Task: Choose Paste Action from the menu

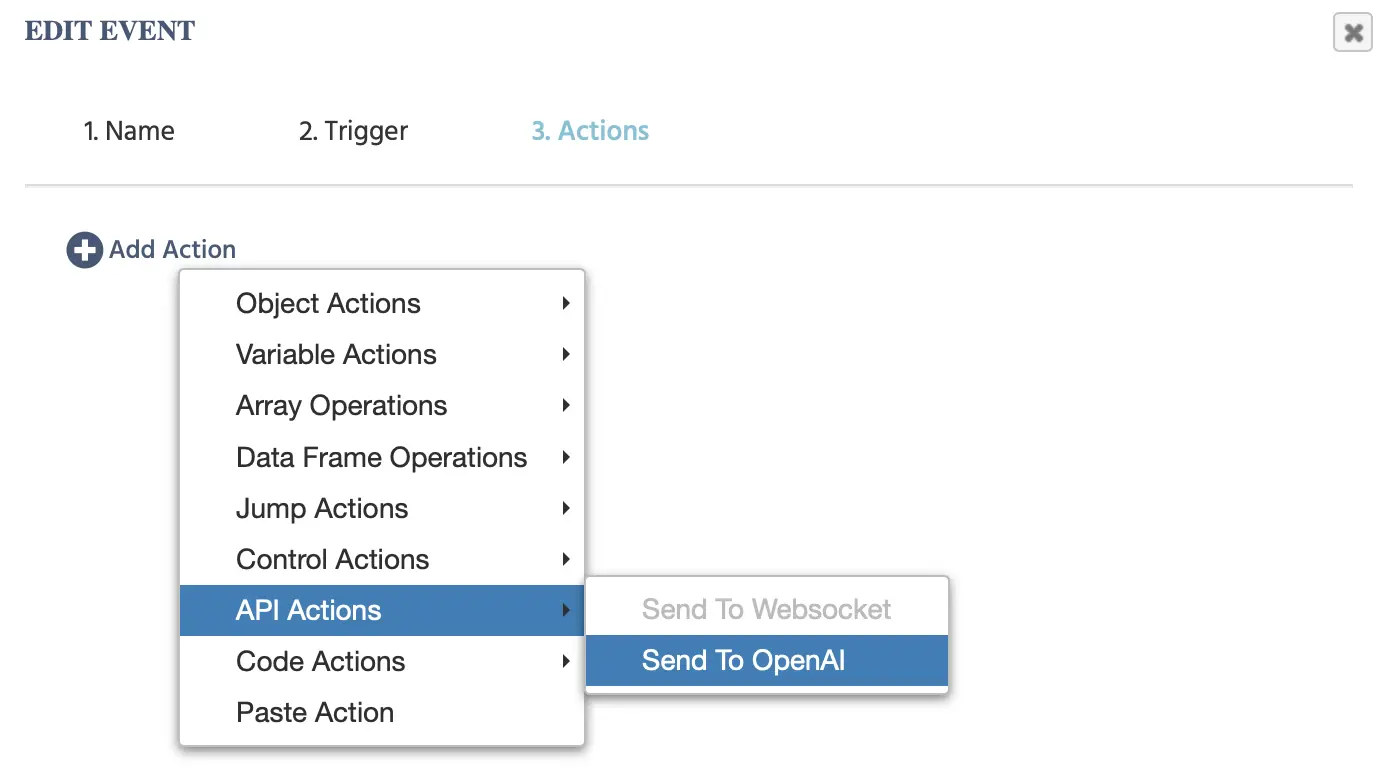Action: coord(315,712)
